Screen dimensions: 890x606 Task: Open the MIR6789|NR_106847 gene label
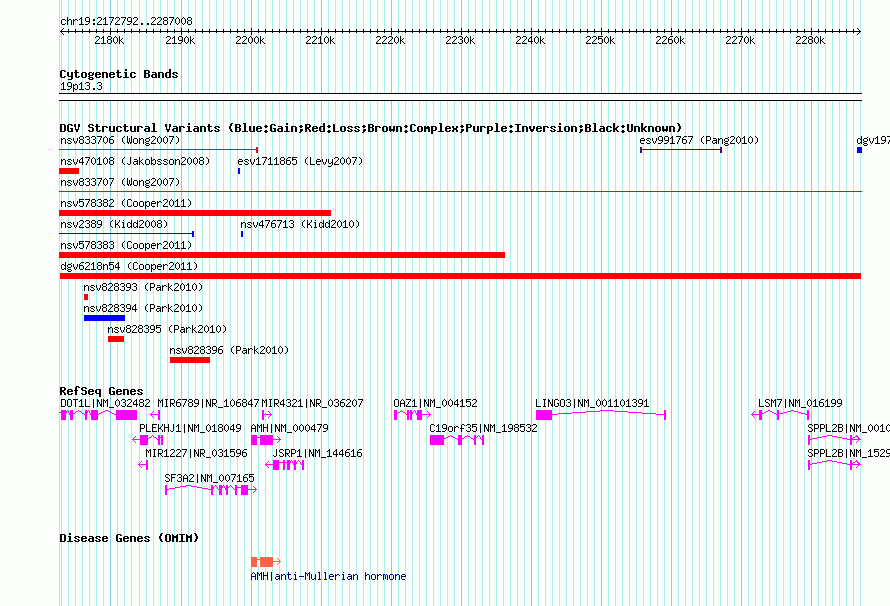click(x=208, y=403)
